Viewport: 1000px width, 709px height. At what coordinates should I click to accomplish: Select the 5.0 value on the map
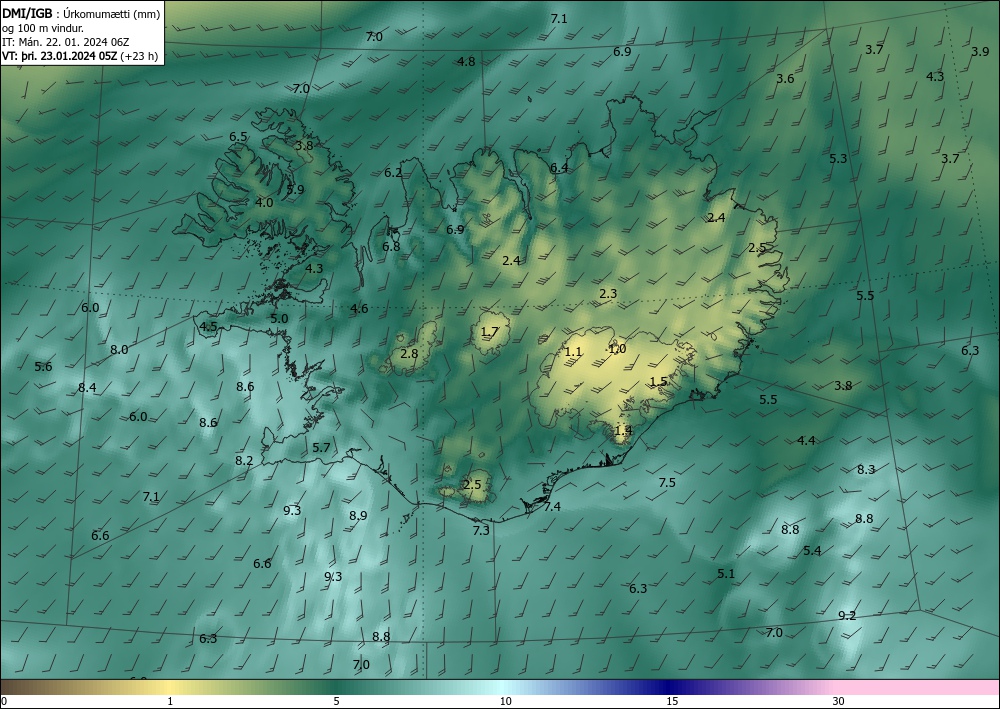click(x=279, y=318)
